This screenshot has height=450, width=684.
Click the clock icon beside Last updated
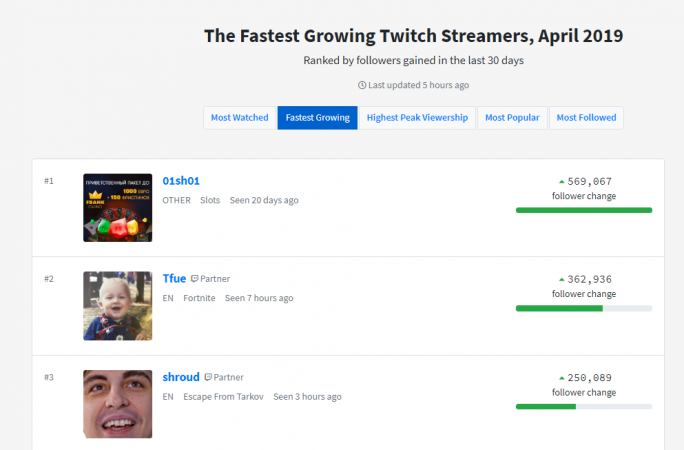[x=362, y=85]
